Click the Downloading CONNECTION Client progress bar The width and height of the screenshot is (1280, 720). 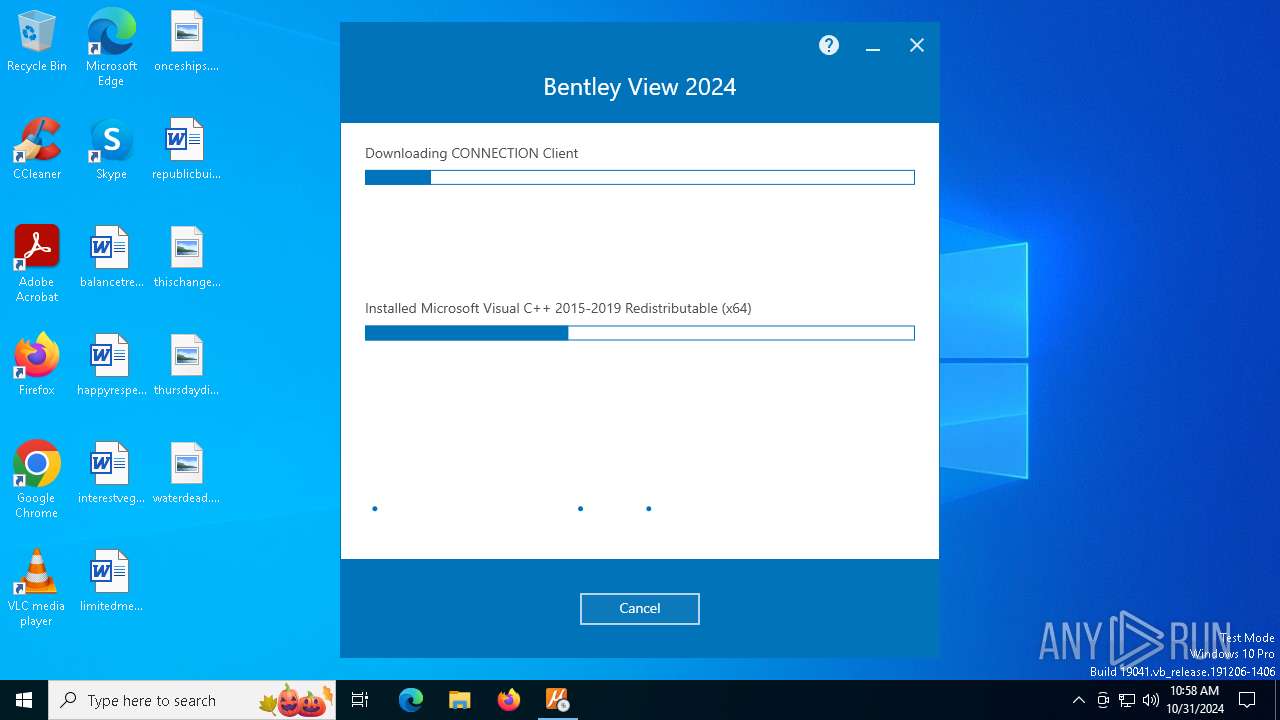(640, 177)
